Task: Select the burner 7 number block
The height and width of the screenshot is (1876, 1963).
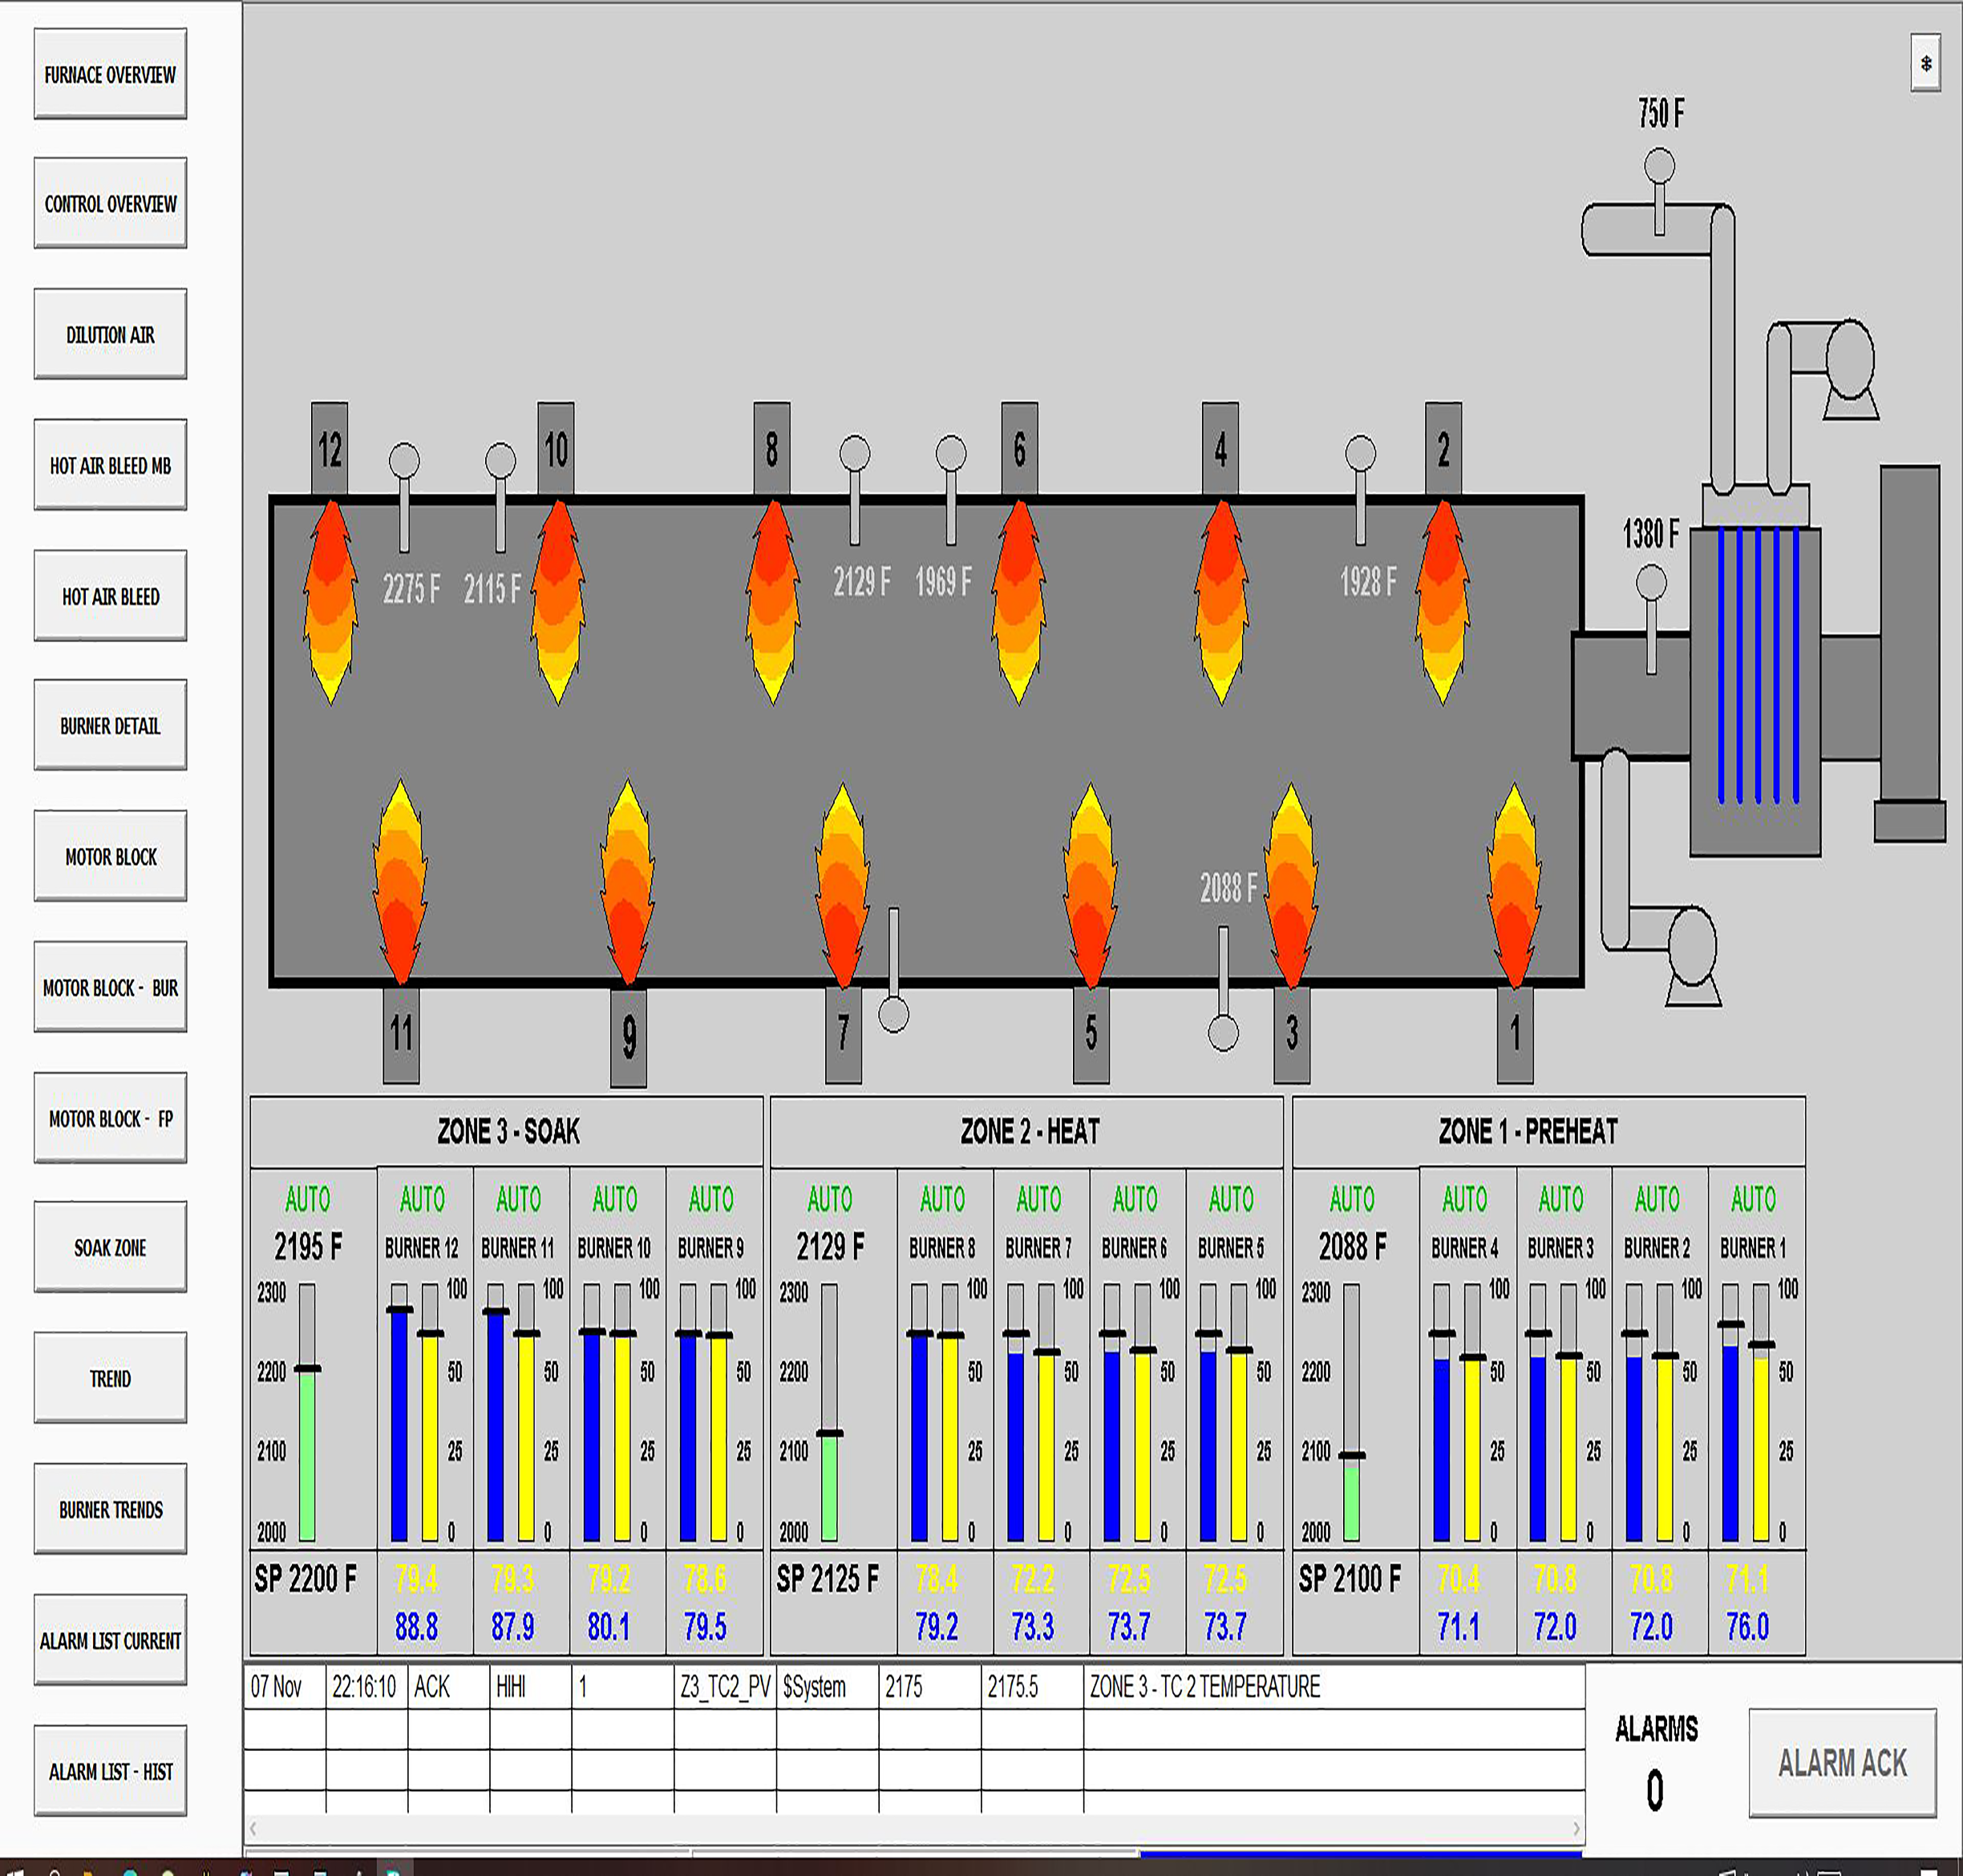Action: (x=843, y=1034)
